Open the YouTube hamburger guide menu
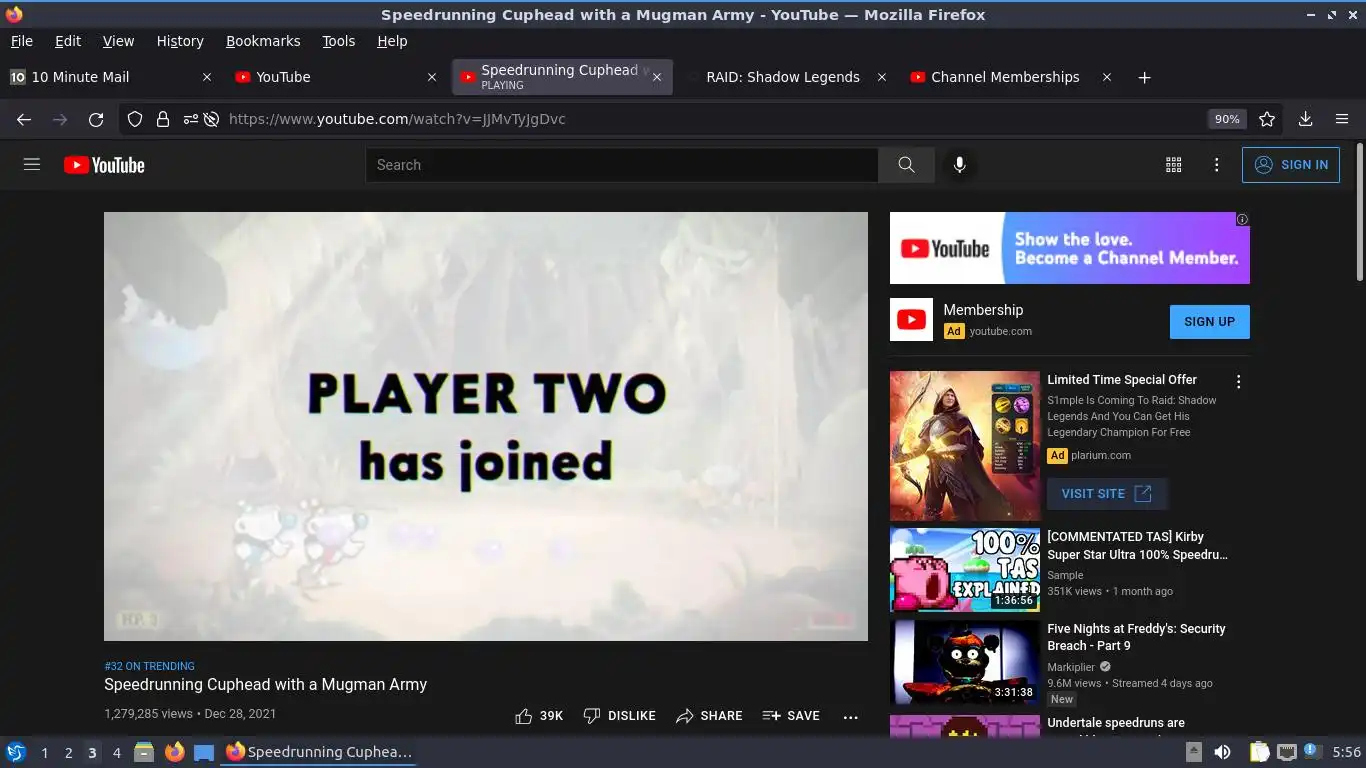 32,165
